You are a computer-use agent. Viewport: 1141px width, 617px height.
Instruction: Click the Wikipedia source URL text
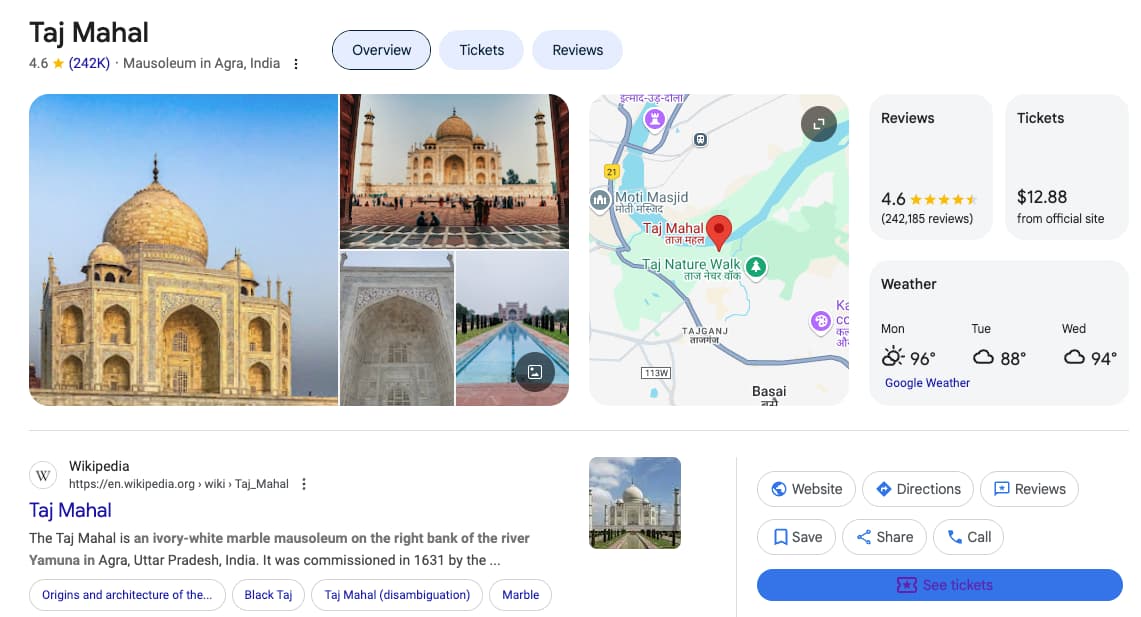click(x=178, y=484)
